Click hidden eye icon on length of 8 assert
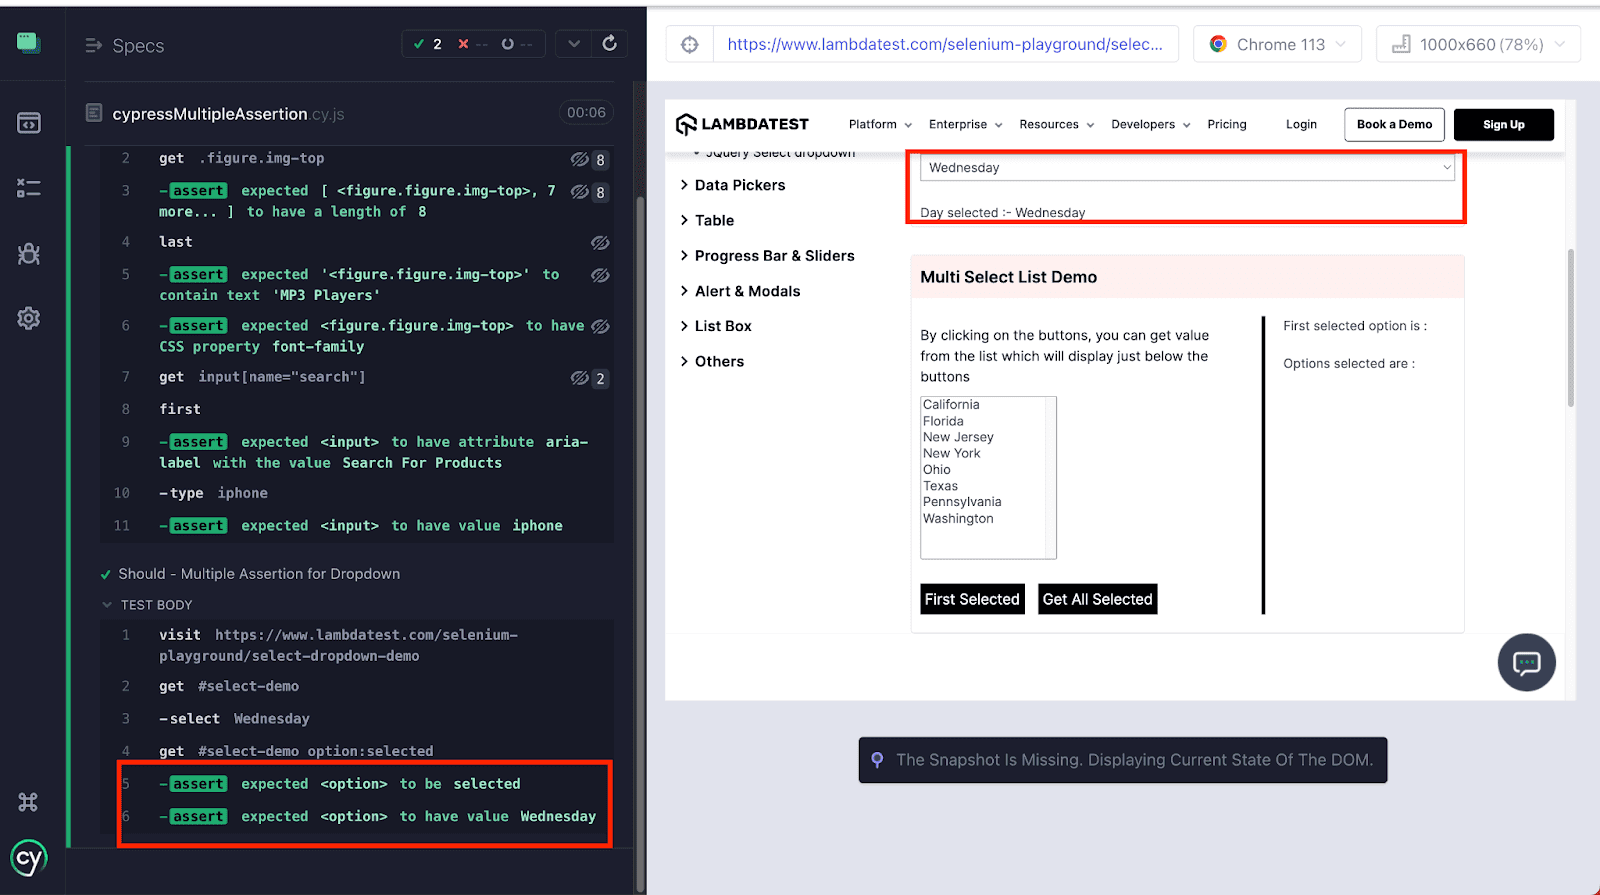Viewport: 1600px width, 895px height. coord(580,192)
